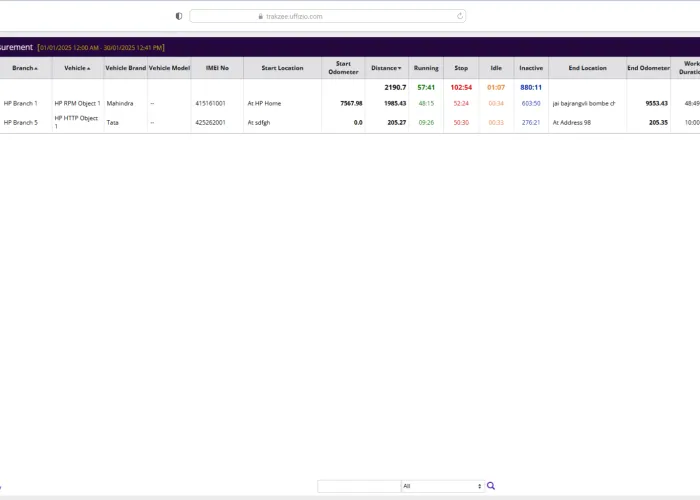Click IMEI number 415161001
Viewport: 700px width, 500px height.
210,103
